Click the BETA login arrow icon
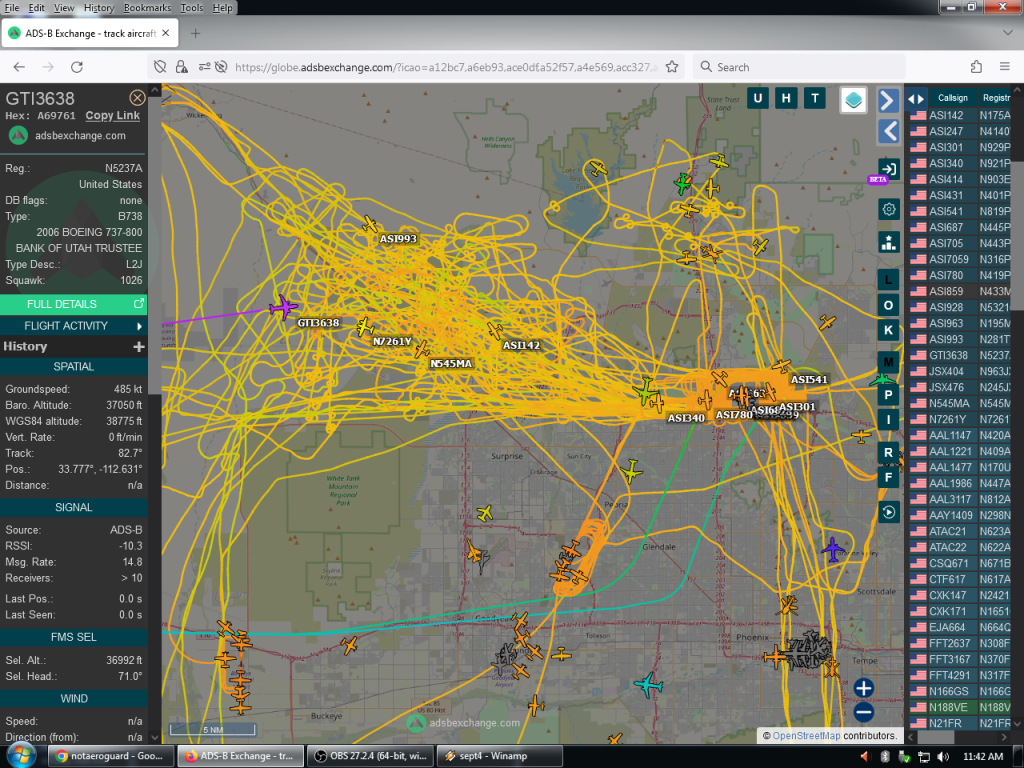This screenshot has height=768, width=1024. pos(888,168)
